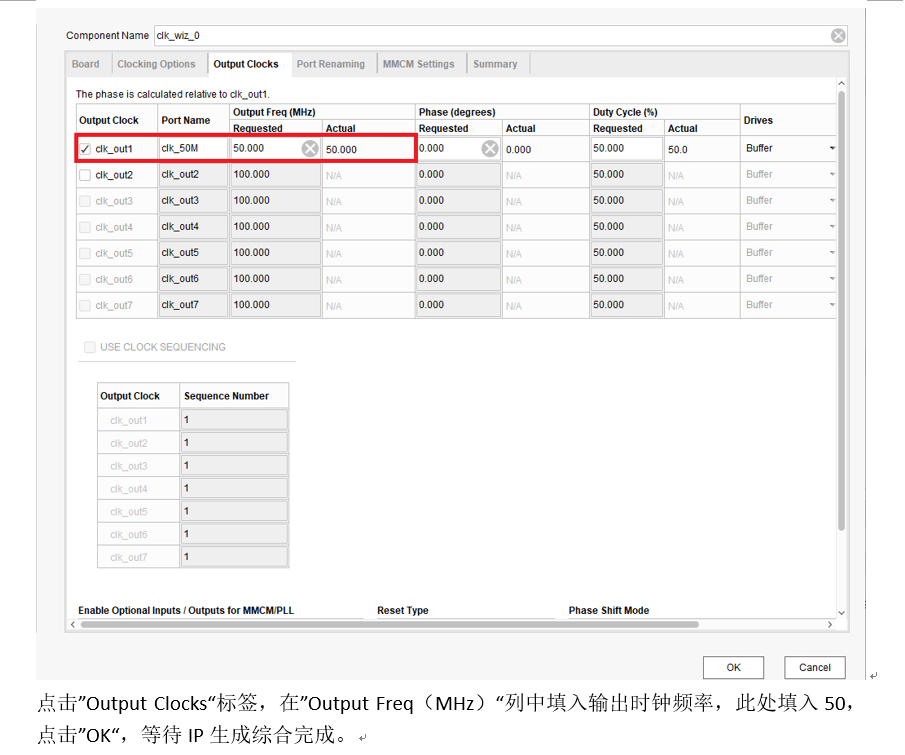Screen dimensions: 905x755
Task: Toggle the clk_out6 output clock checkbox
Action: (x=85, y=279)
